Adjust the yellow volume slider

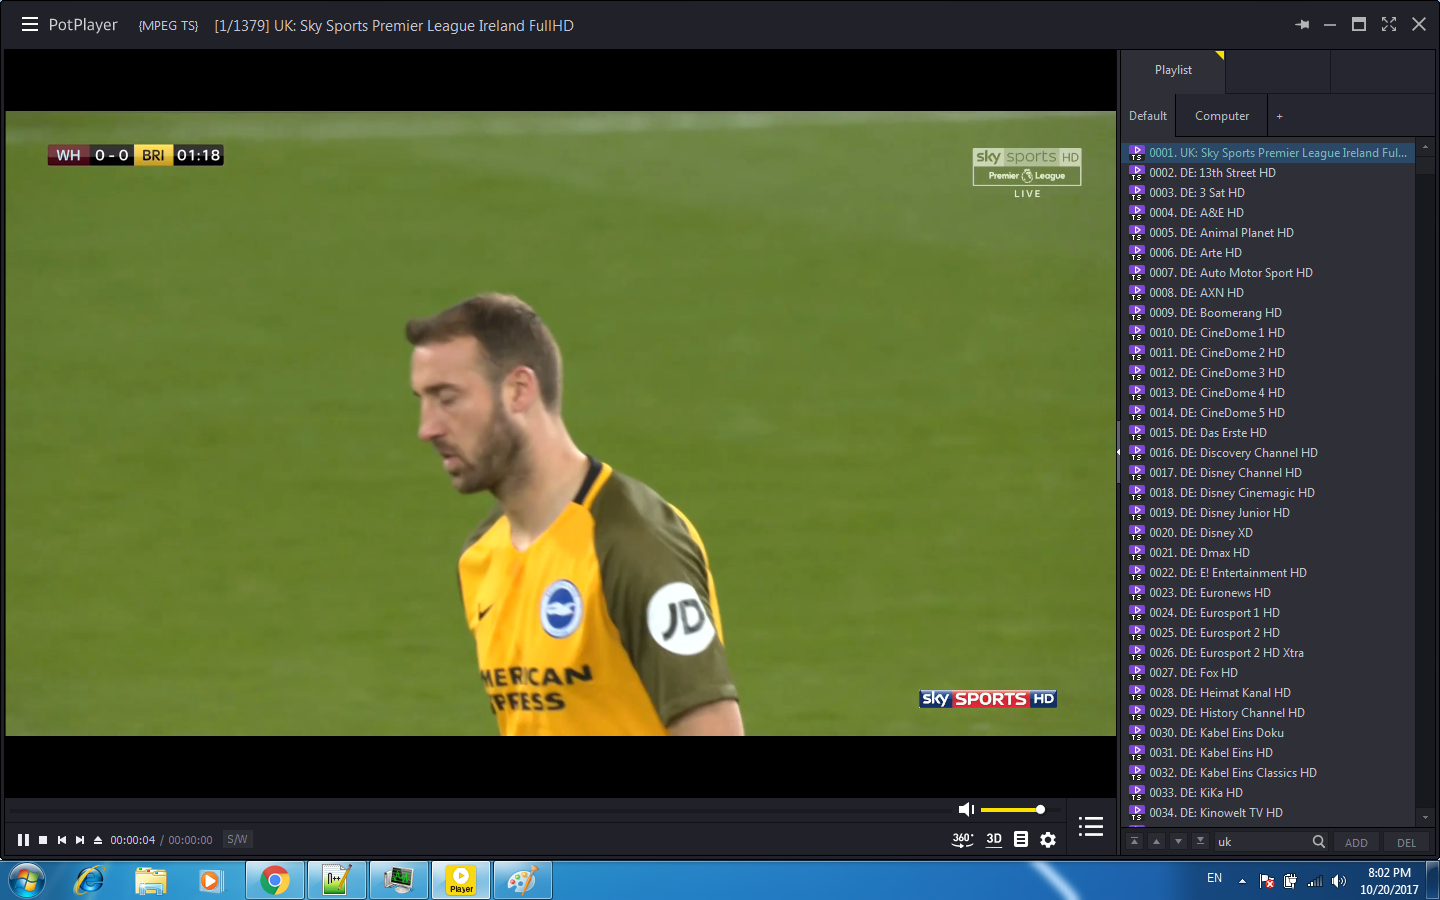1013,808
